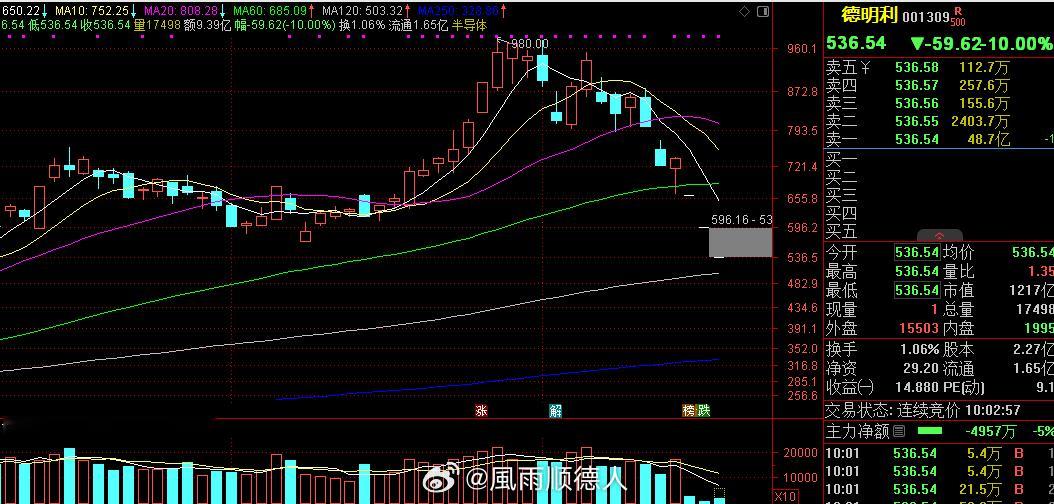Screen dimensions: 1054x504
Task: Click the green 主力净额 bar
Action: coord(930,431)
